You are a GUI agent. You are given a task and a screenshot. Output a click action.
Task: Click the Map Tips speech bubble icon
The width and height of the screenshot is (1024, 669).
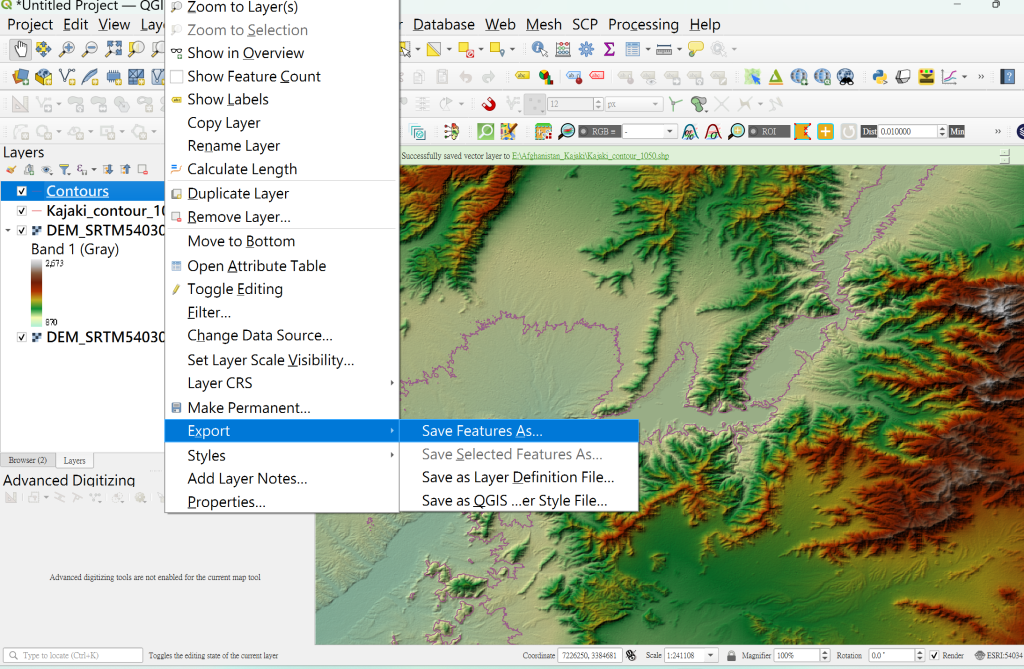pos(696,49)
